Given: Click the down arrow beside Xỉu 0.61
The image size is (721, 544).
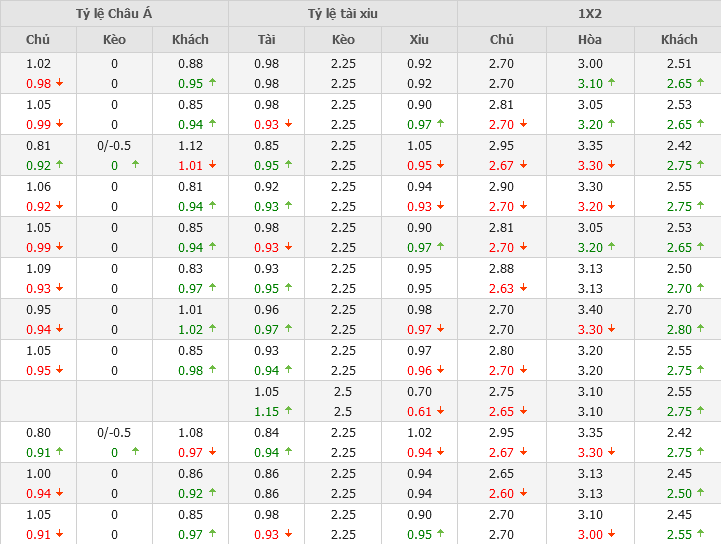Looking at the screenshot, I should point(440,411).
